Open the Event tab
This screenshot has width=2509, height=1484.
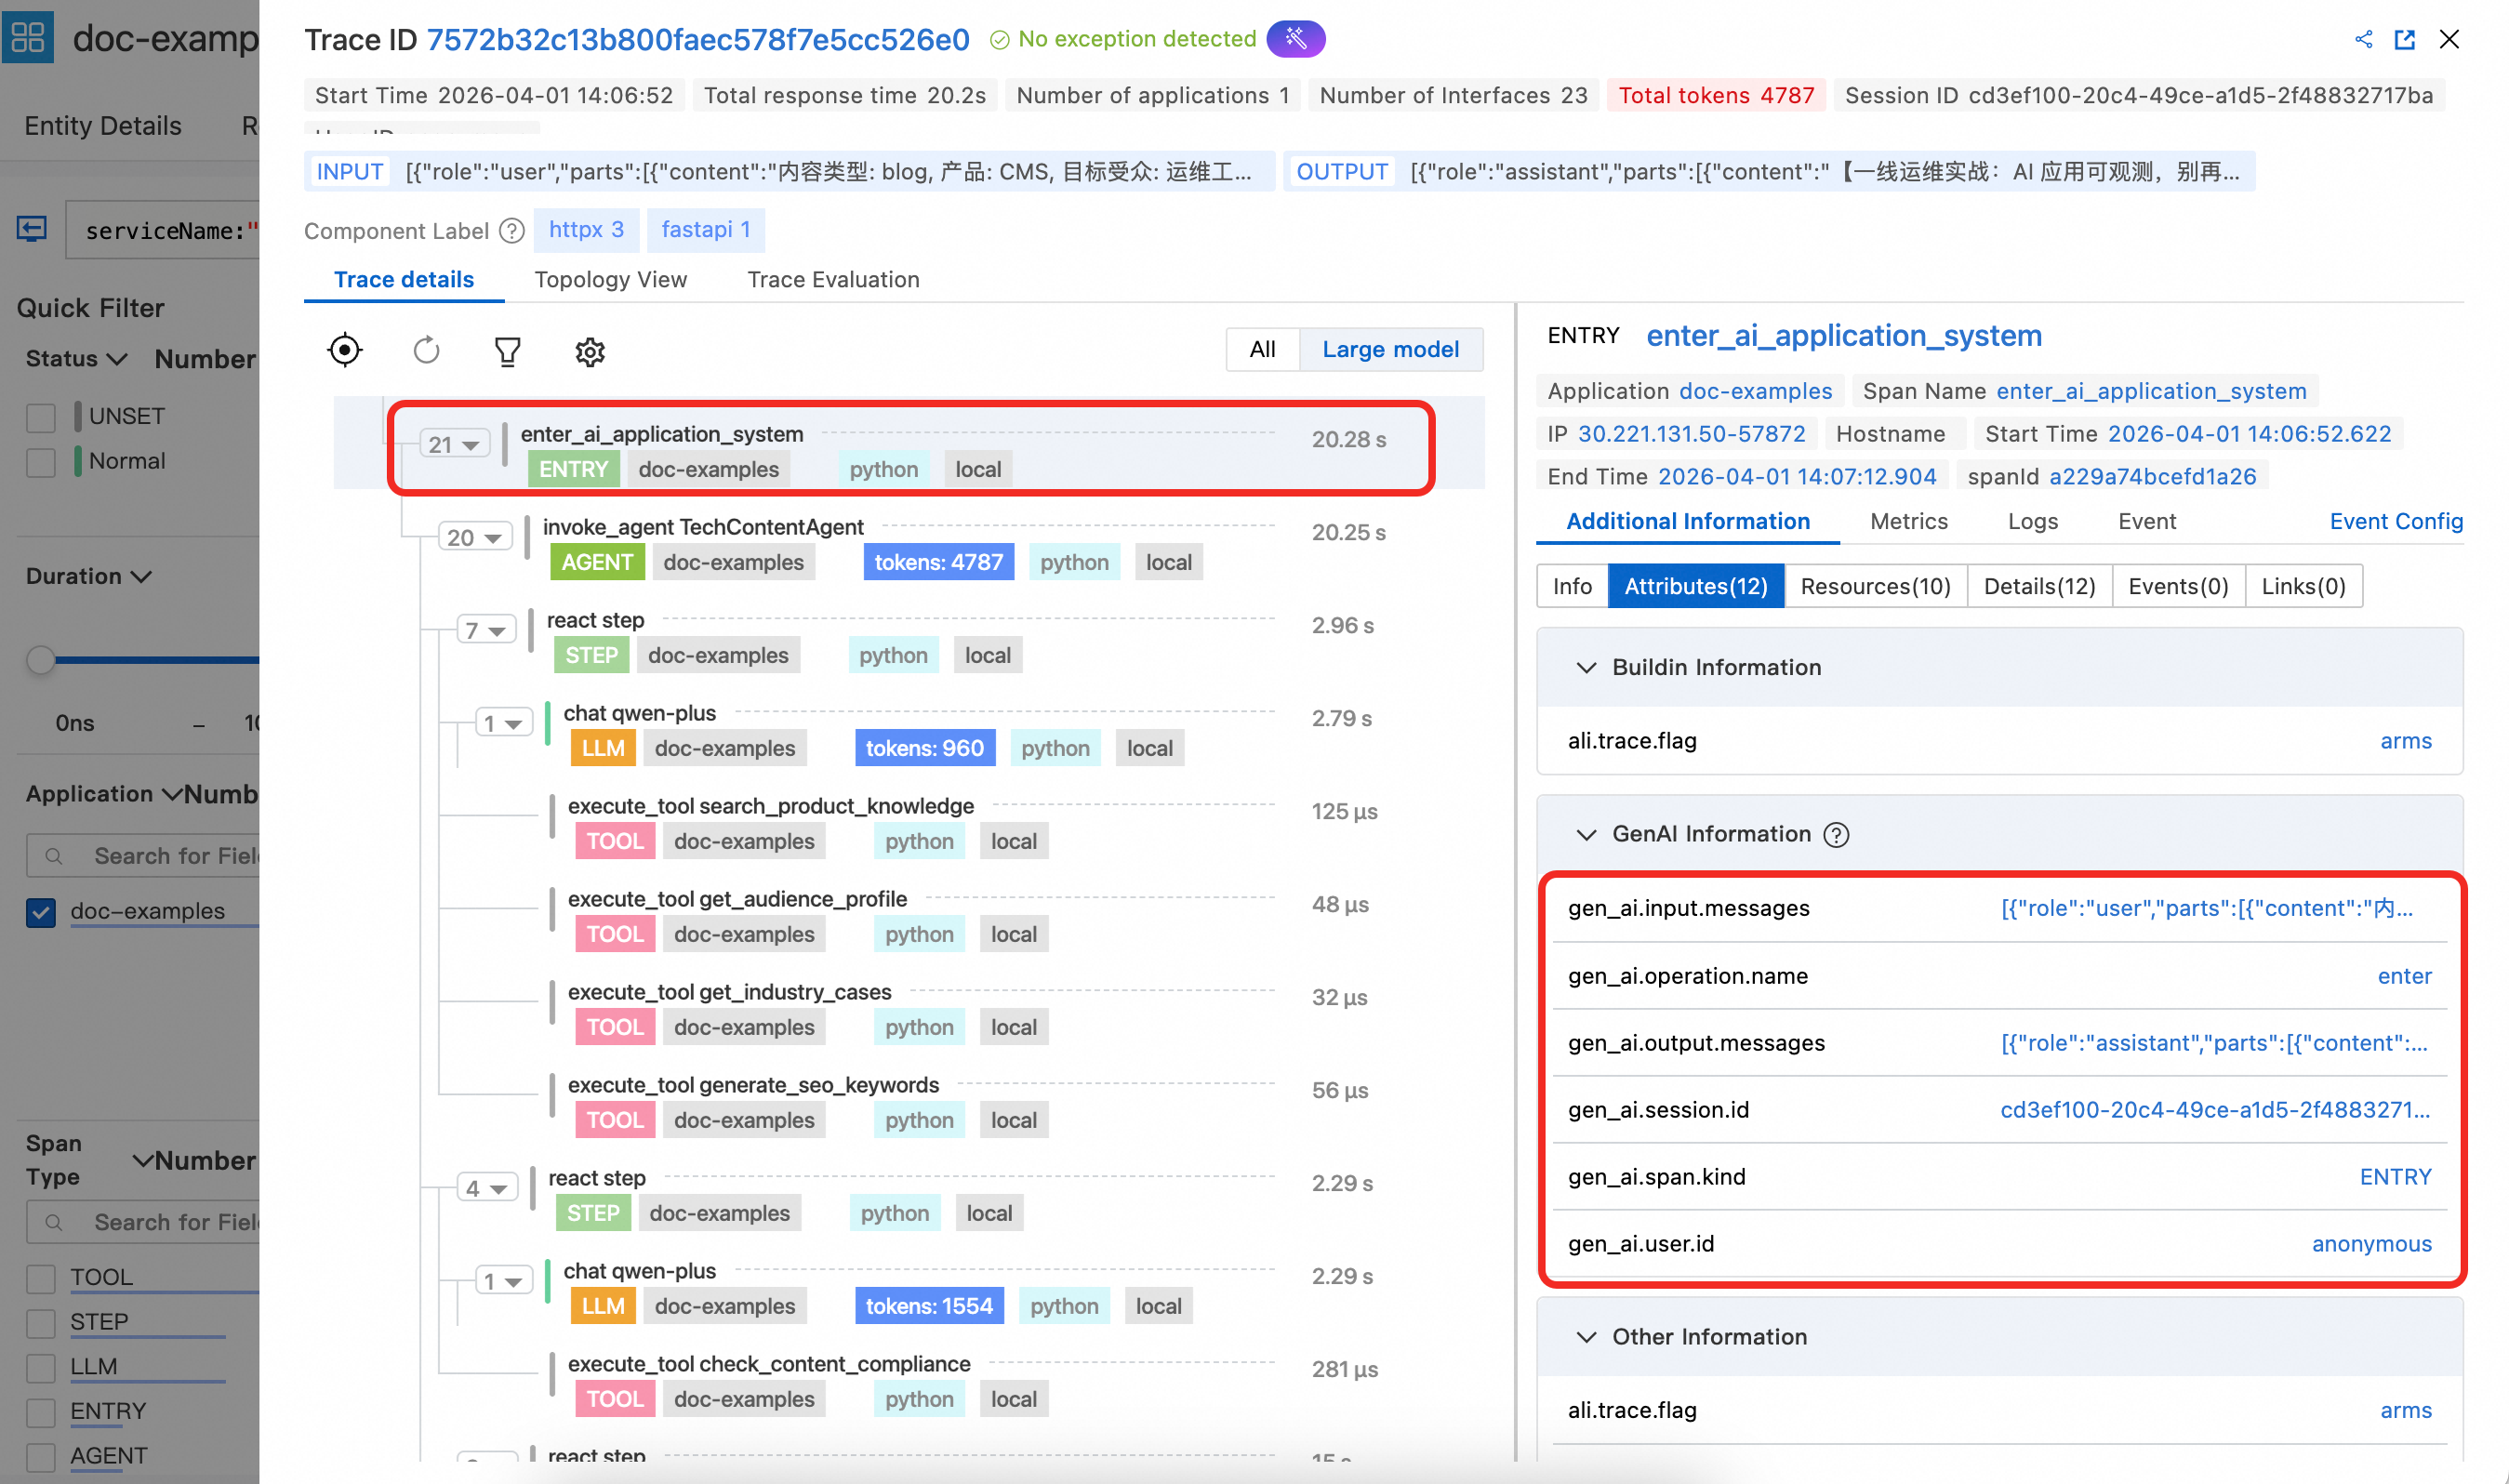coord(2147,521)
